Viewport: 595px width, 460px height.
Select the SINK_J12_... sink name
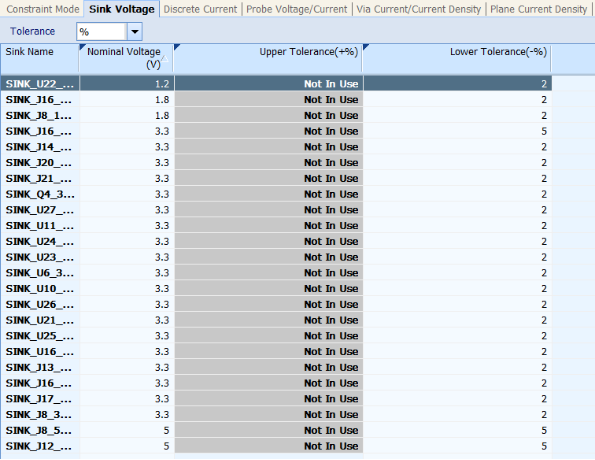tap(40, 446)
